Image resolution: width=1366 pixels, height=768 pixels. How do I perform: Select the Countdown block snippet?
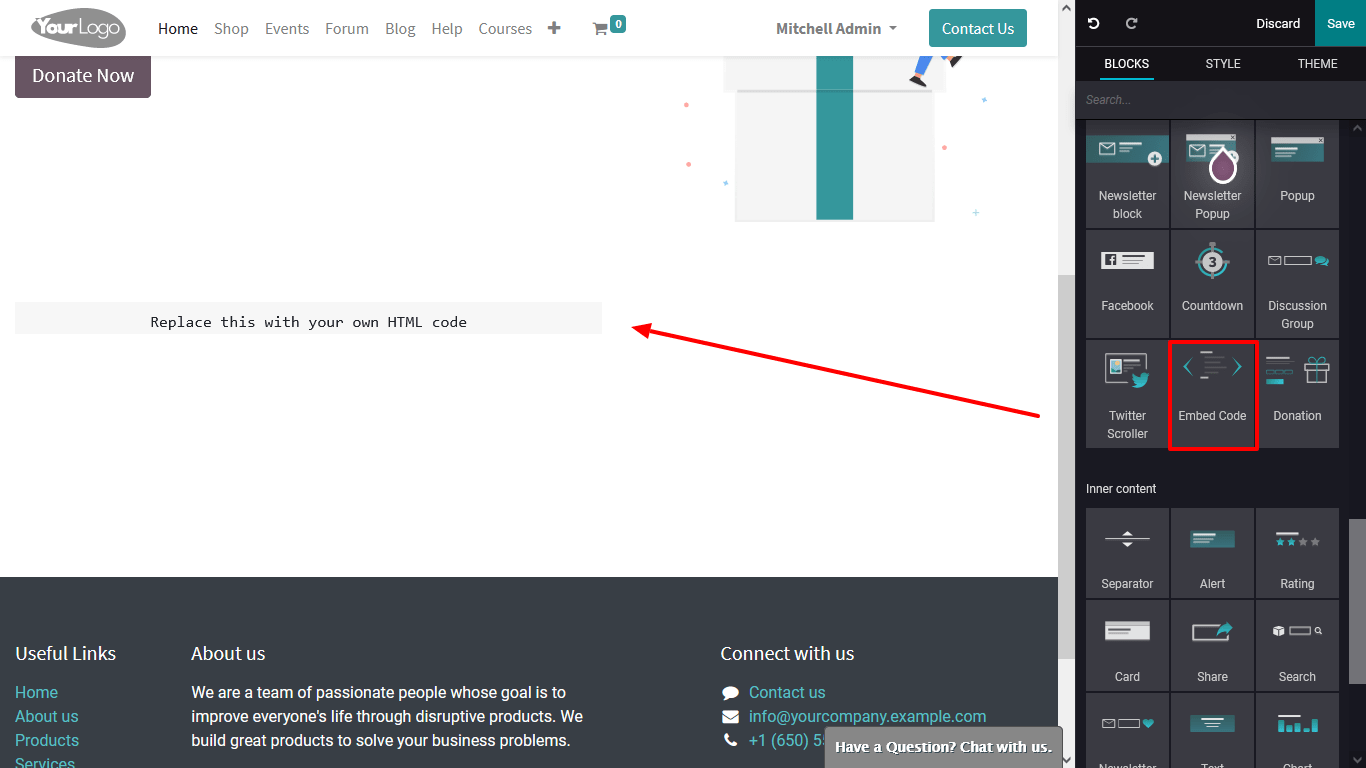click(x=1212, y=284)
